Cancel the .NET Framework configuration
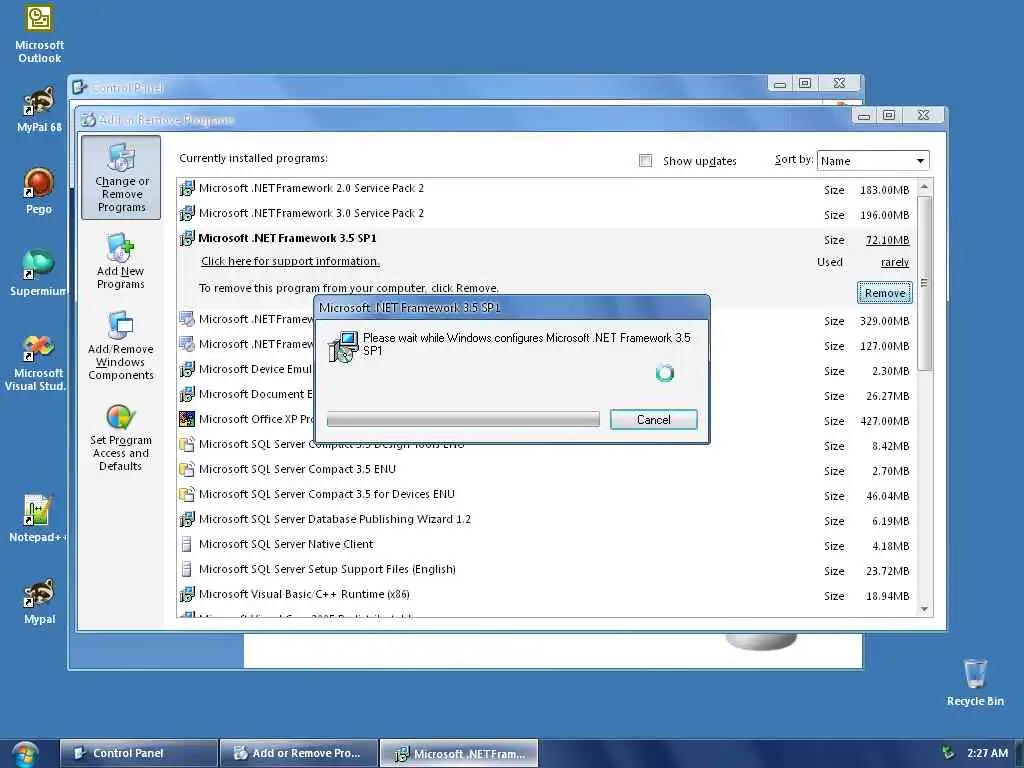 point(653,419)
